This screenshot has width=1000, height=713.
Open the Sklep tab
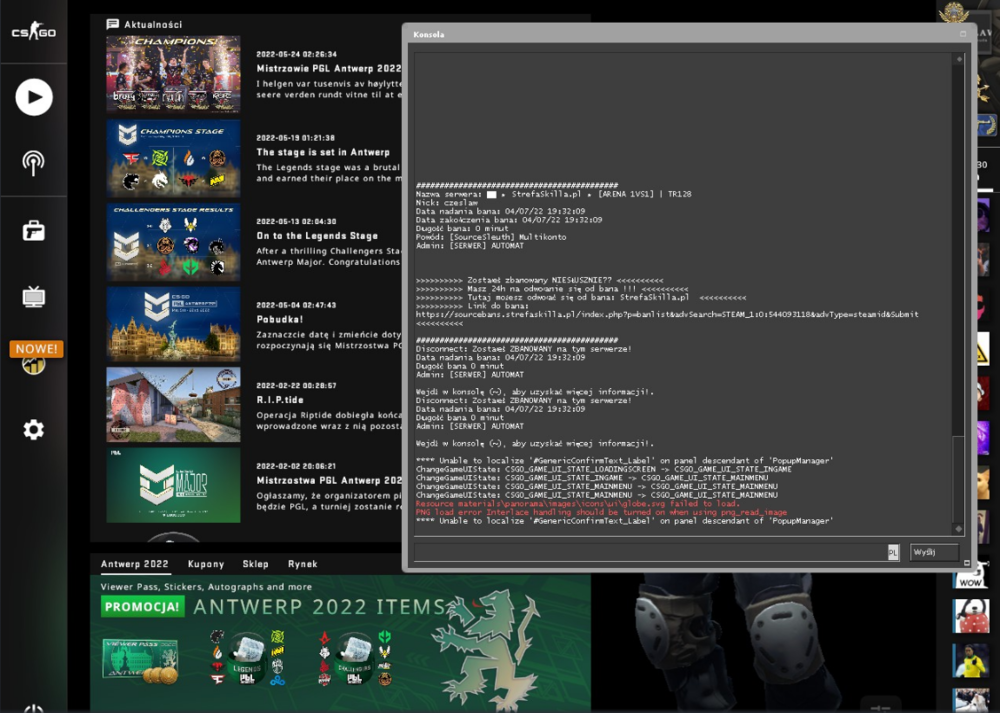255,564
